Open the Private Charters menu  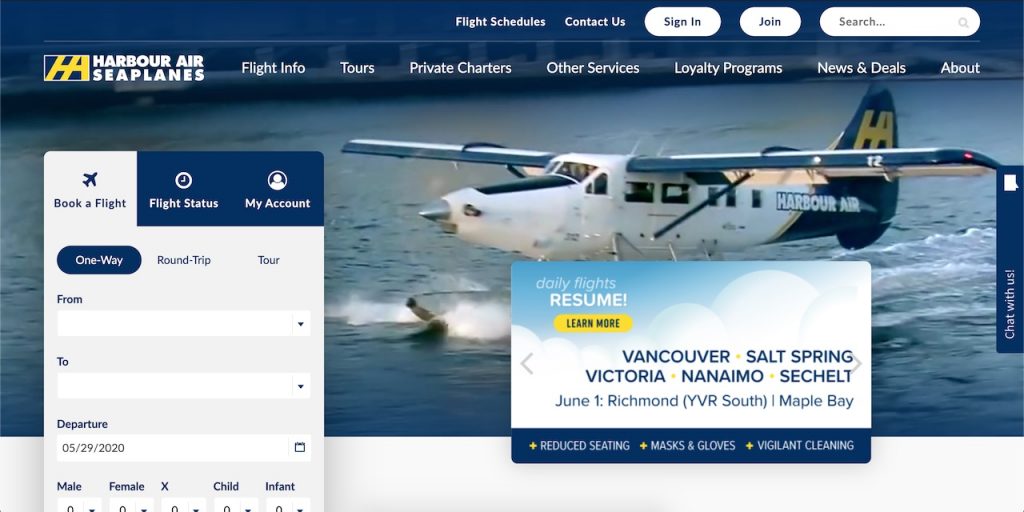(x=460, y=68)
